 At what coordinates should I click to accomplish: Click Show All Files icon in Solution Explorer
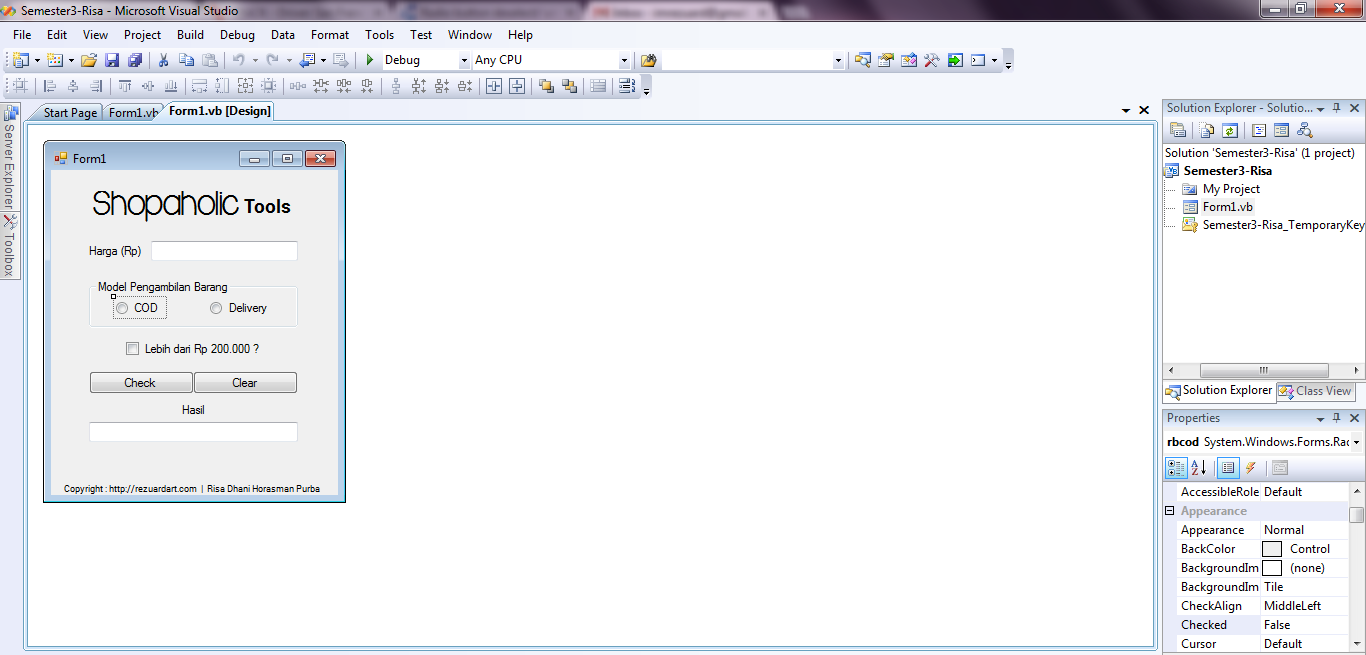tap(1207, 130)
